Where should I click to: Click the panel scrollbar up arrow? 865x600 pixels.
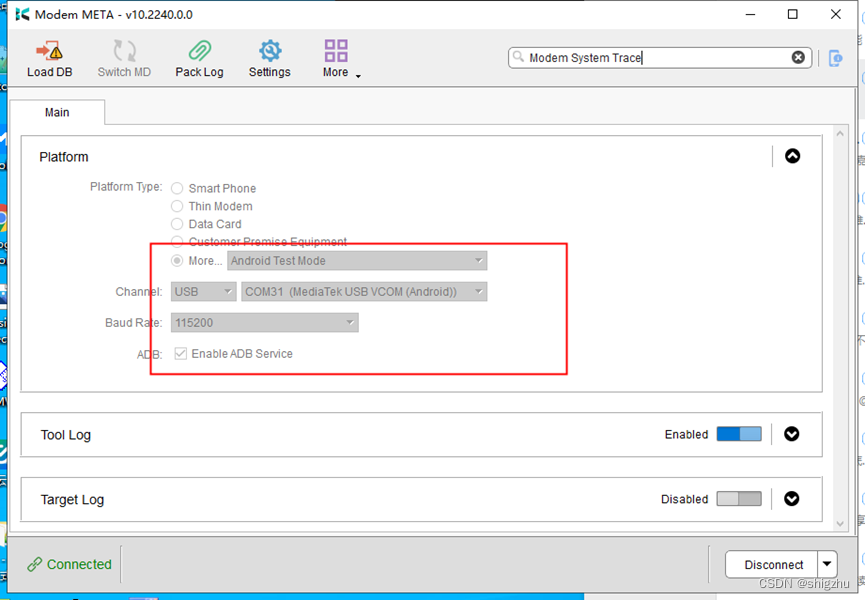[840, 133]
